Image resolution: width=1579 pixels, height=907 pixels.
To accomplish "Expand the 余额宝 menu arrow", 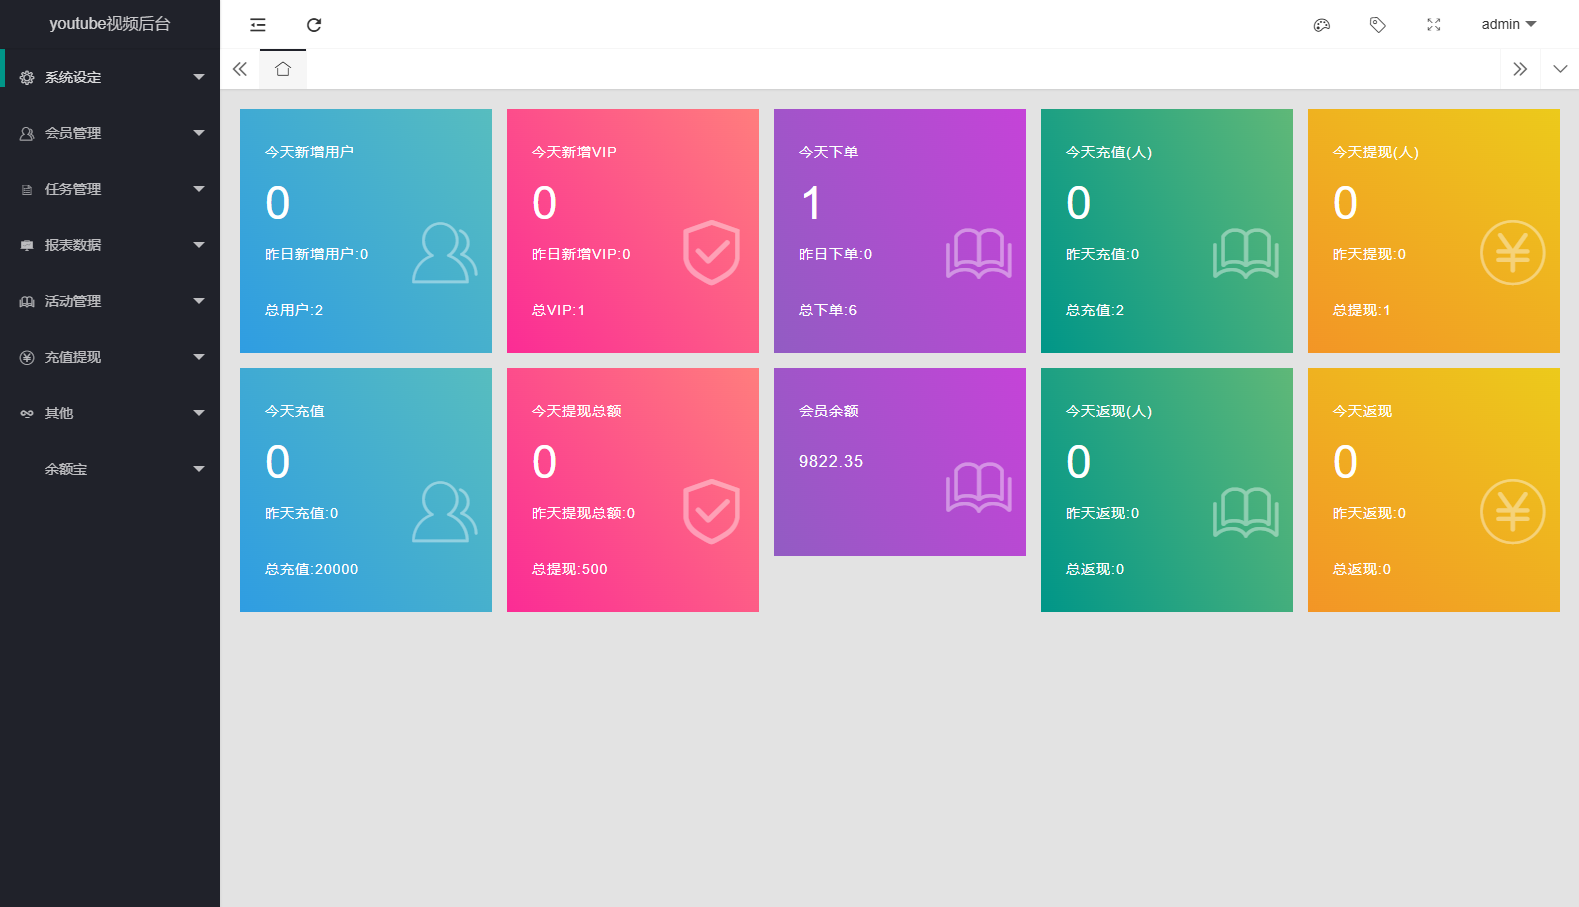I will [x=199, y=469].
